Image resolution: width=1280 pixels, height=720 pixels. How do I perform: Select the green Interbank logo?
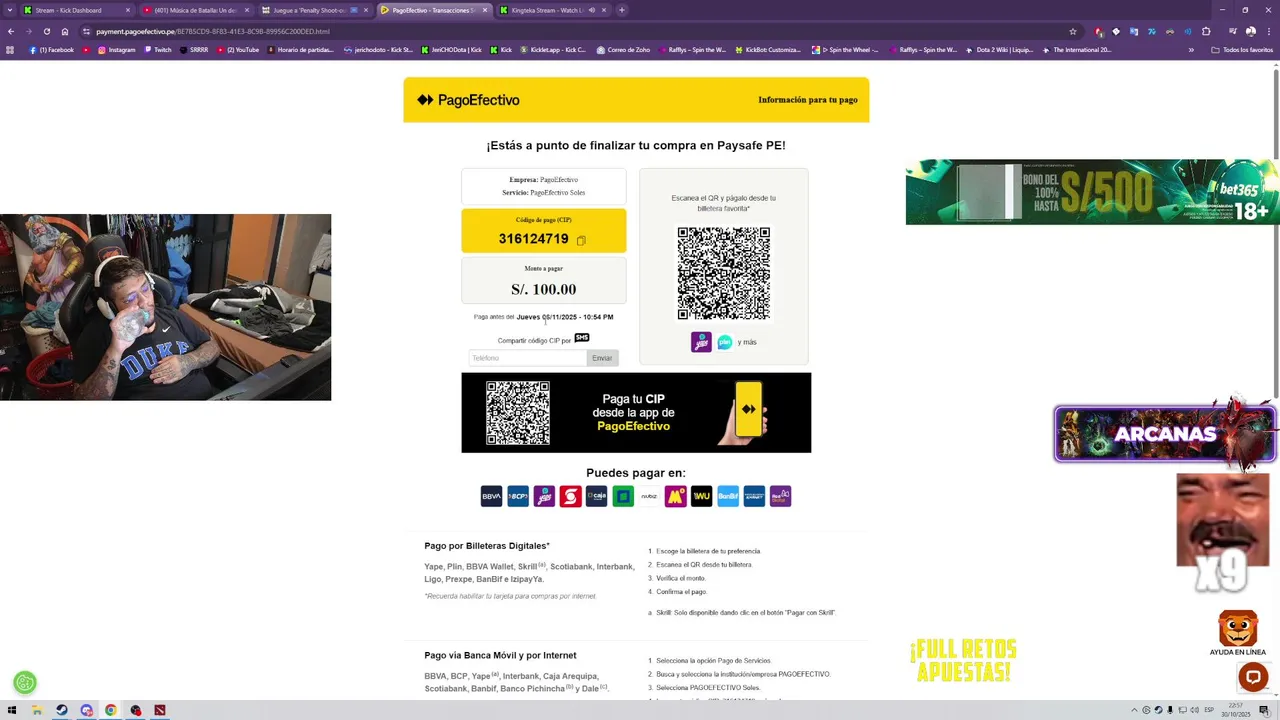click(623, 496)
